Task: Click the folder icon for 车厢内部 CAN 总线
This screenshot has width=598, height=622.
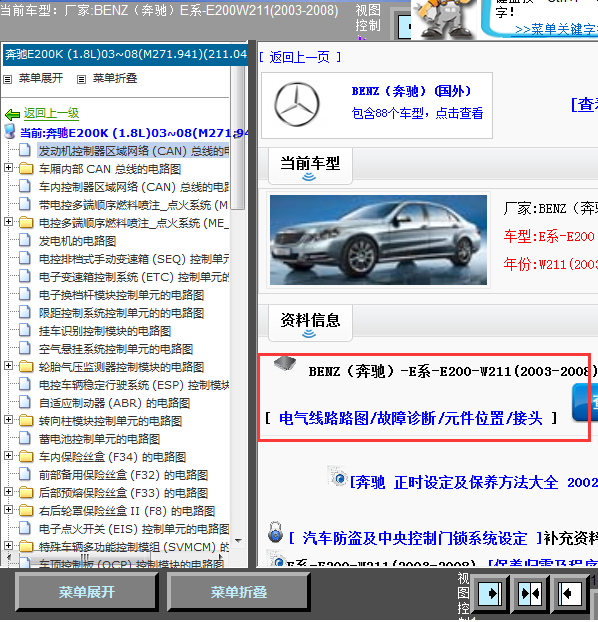Action: tap(26, 169)
